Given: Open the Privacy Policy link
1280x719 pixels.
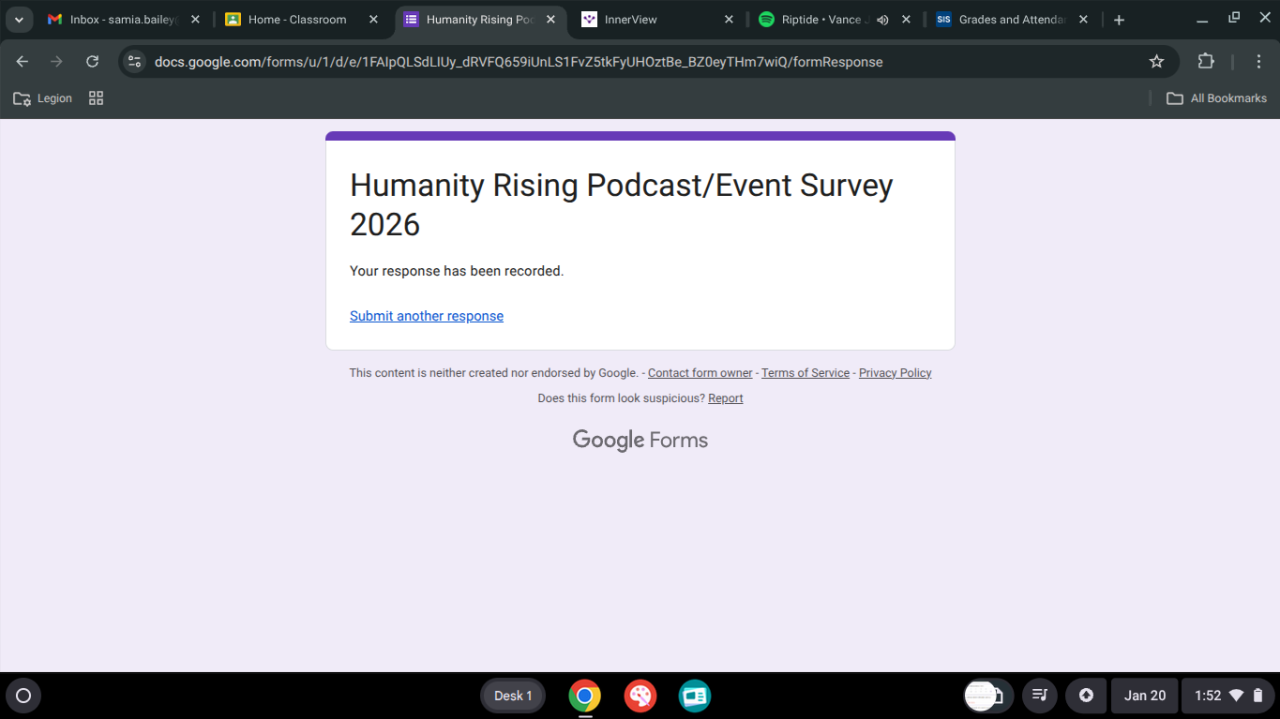Looking at the screenshot, I should tap(895, 373).
